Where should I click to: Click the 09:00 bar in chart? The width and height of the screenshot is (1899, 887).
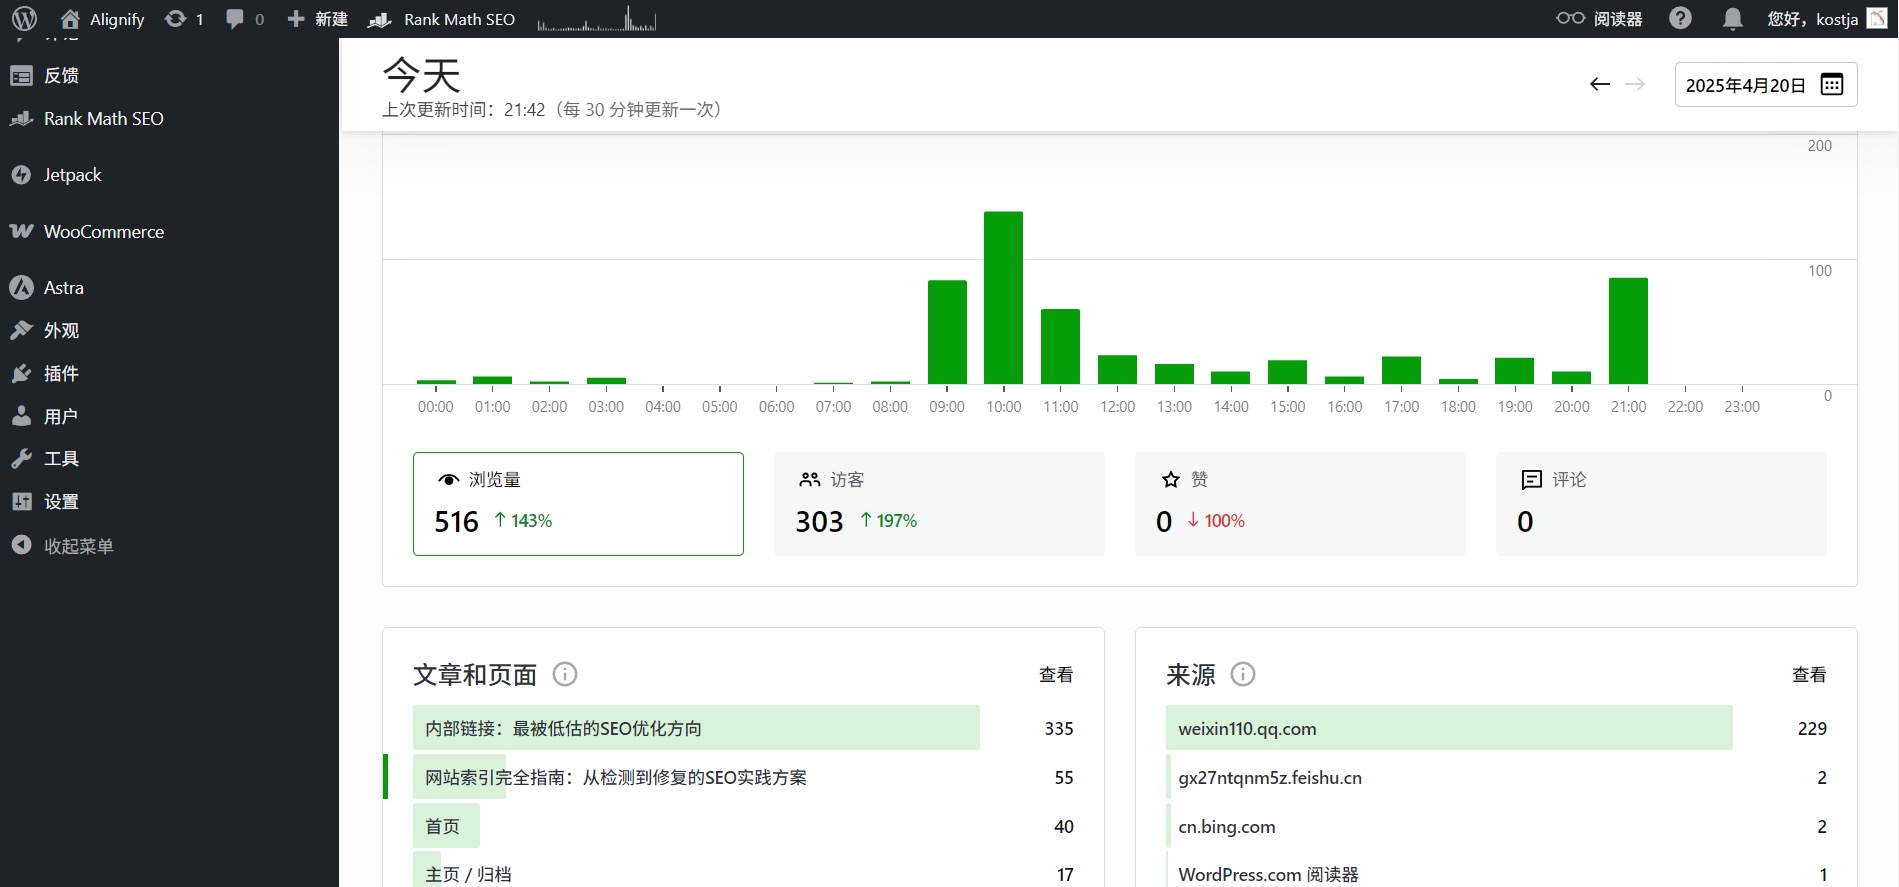pyautogui.click(x=947, y=332)
